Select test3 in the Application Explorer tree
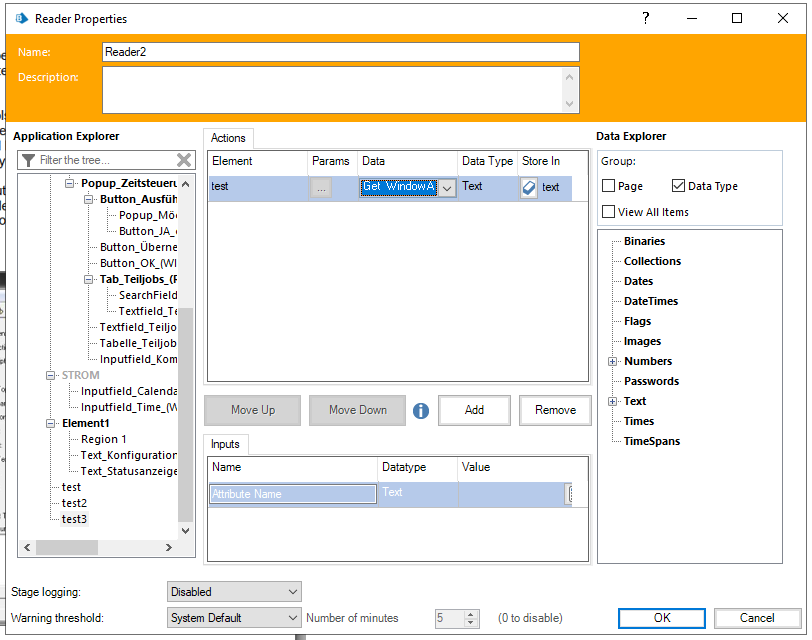Screen dimensions: 812x640 click(74, 519)
